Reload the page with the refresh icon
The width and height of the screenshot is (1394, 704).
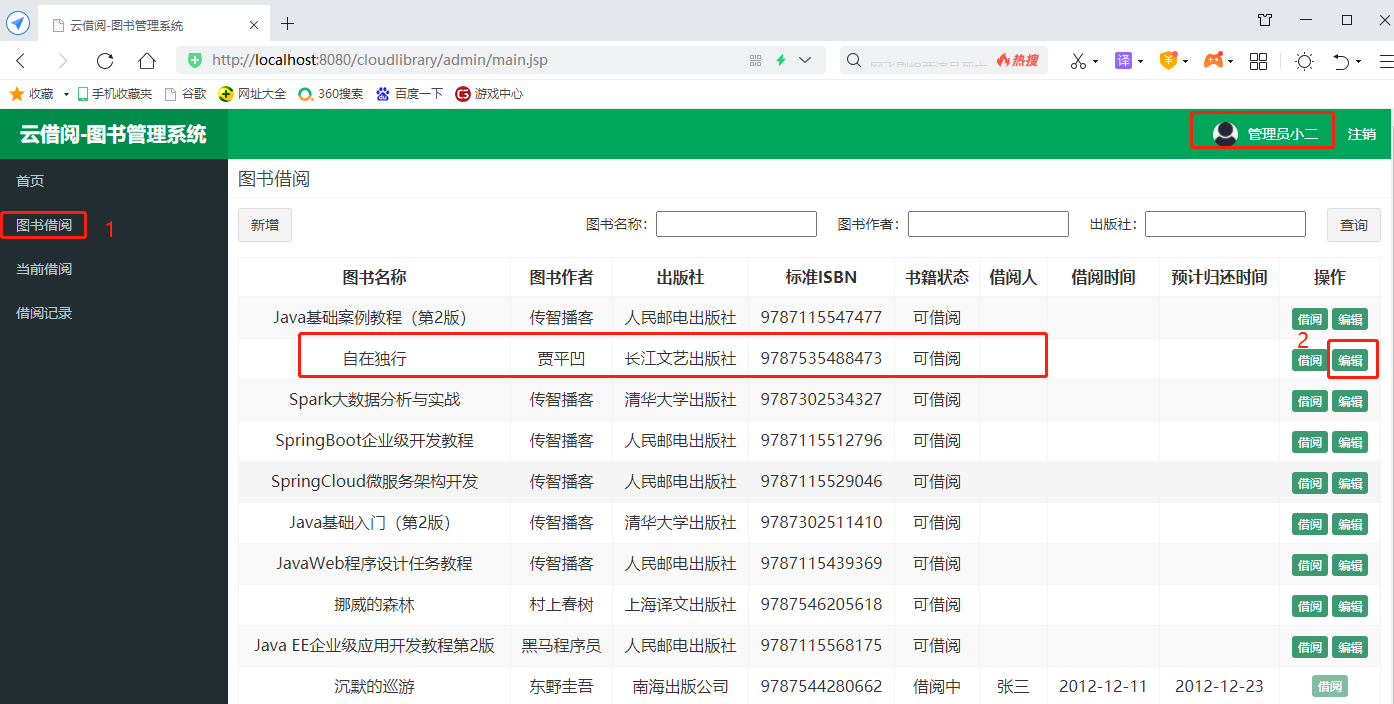point(105,61)
